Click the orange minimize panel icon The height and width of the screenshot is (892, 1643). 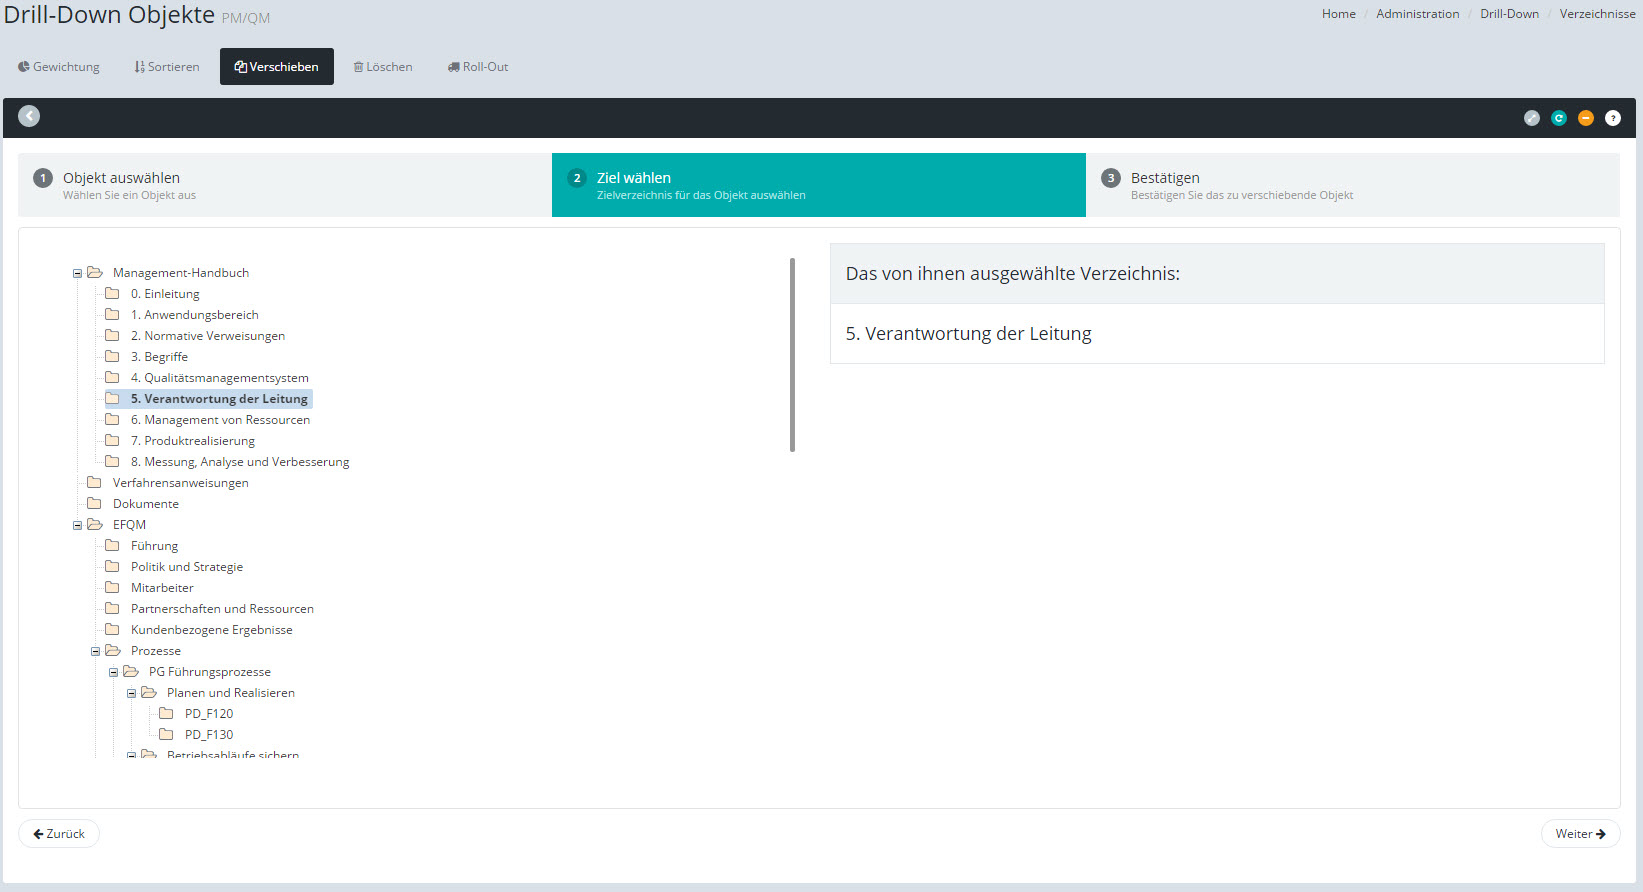[1585, 118]
